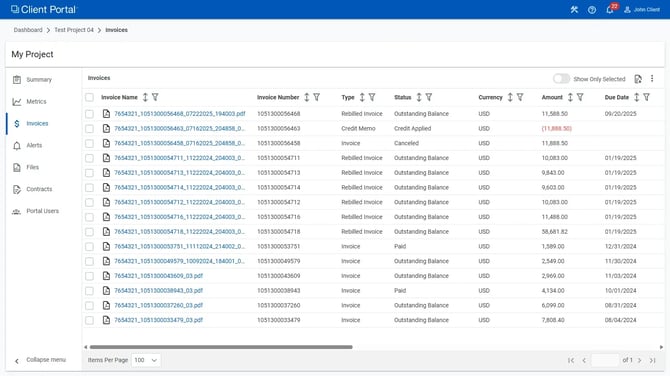Check the box for invoice 1051300054718

pyautogui.click(x=89, y=232)
